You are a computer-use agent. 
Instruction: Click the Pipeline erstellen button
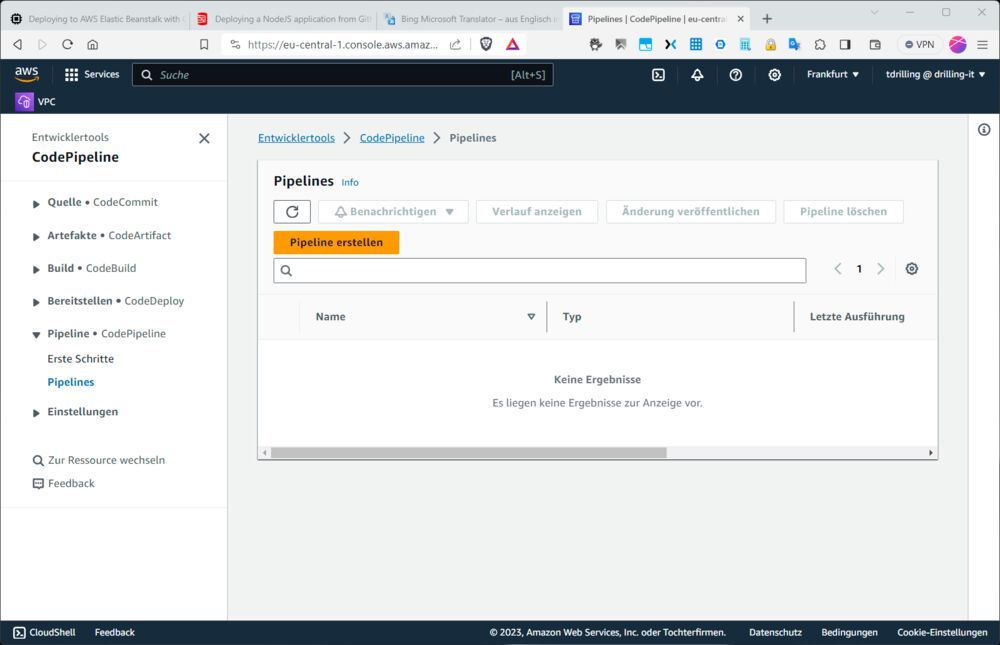tap(336, 243)
